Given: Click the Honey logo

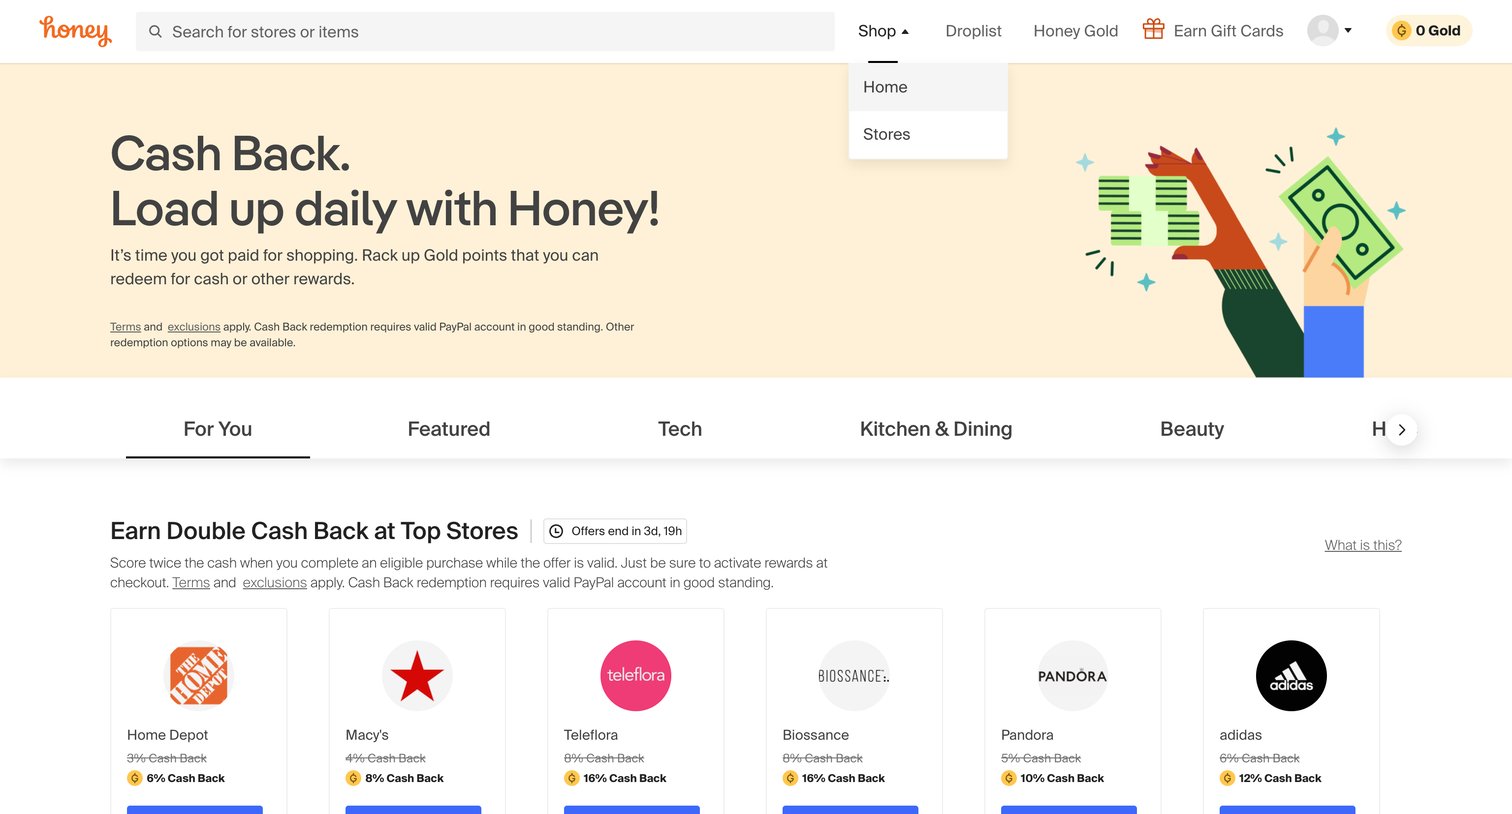Looking at the screenshot, I should (75, 31).
